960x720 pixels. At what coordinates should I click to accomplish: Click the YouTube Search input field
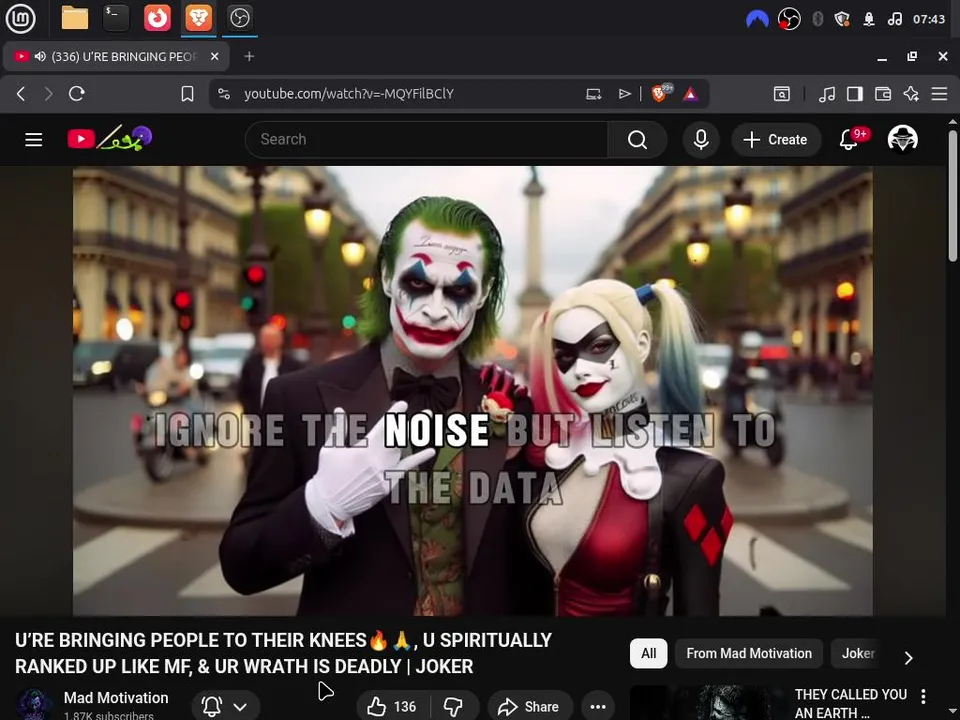pyautogui.click(x=426, y=140)
